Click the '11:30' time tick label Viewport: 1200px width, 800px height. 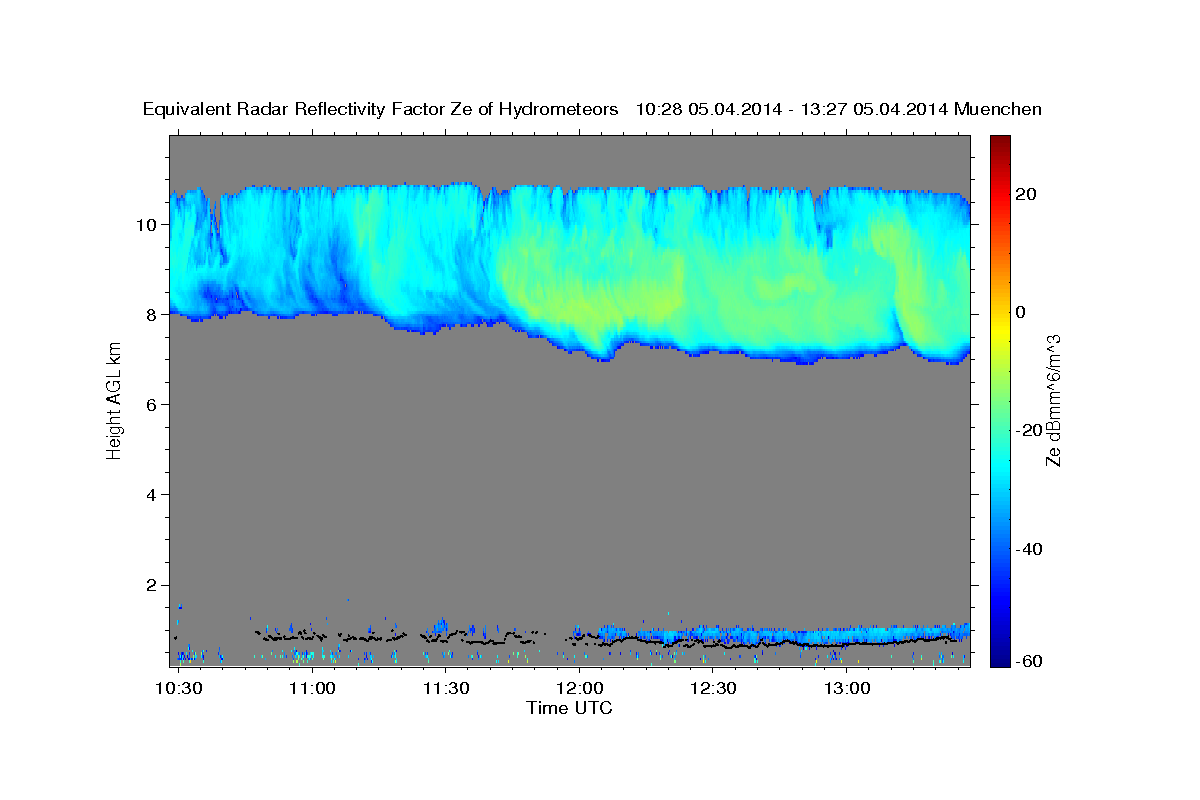[447, 689]
